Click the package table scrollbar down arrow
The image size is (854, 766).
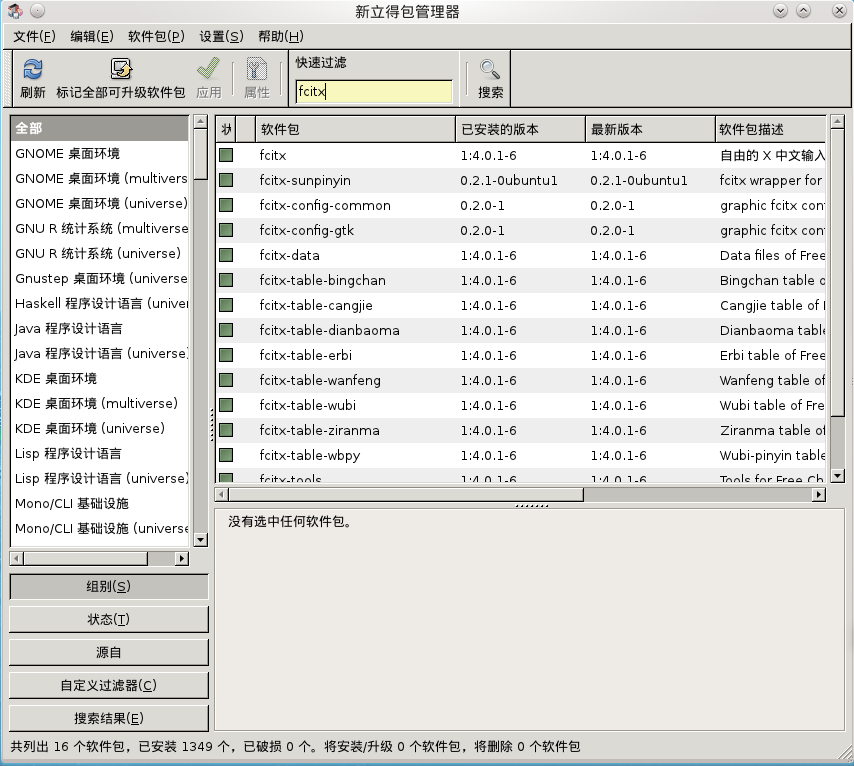point(837,476)
